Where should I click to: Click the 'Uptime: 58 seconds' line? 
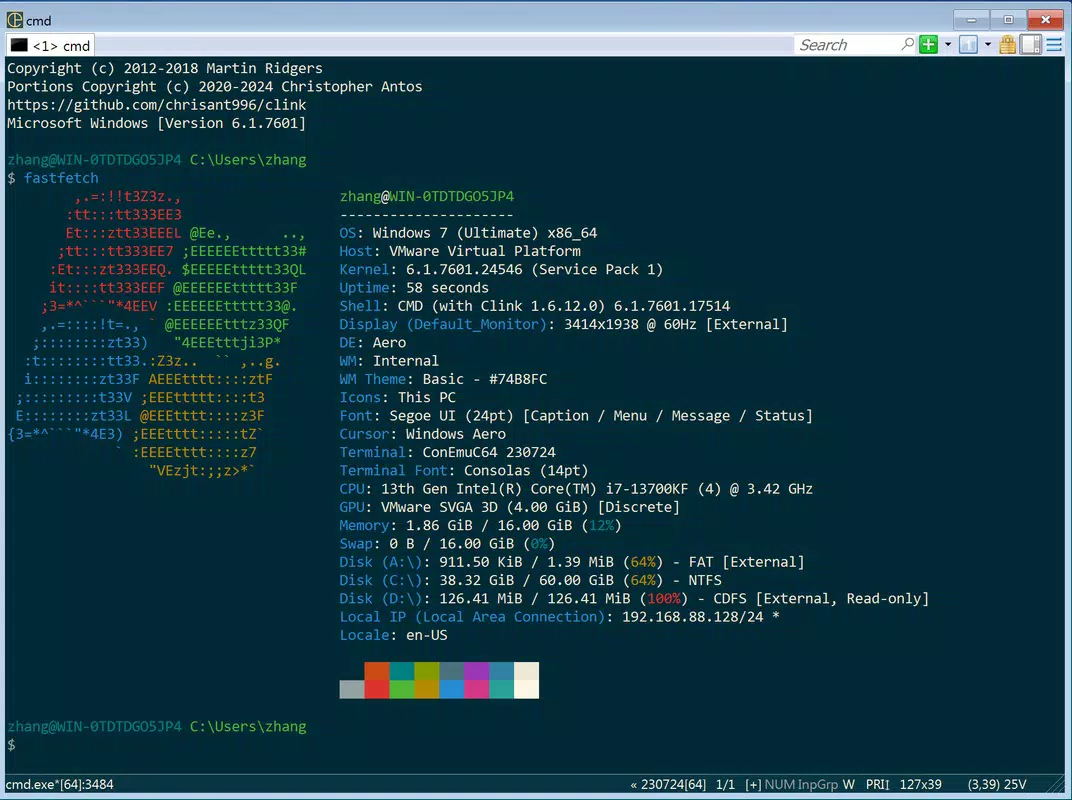(x=414, y=288)
